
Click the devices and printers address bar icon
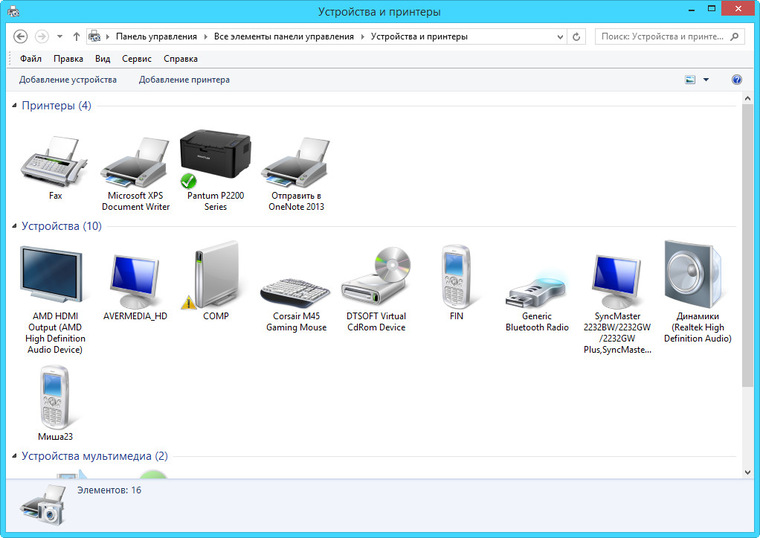pyautogui.click(x=95, y=36)
